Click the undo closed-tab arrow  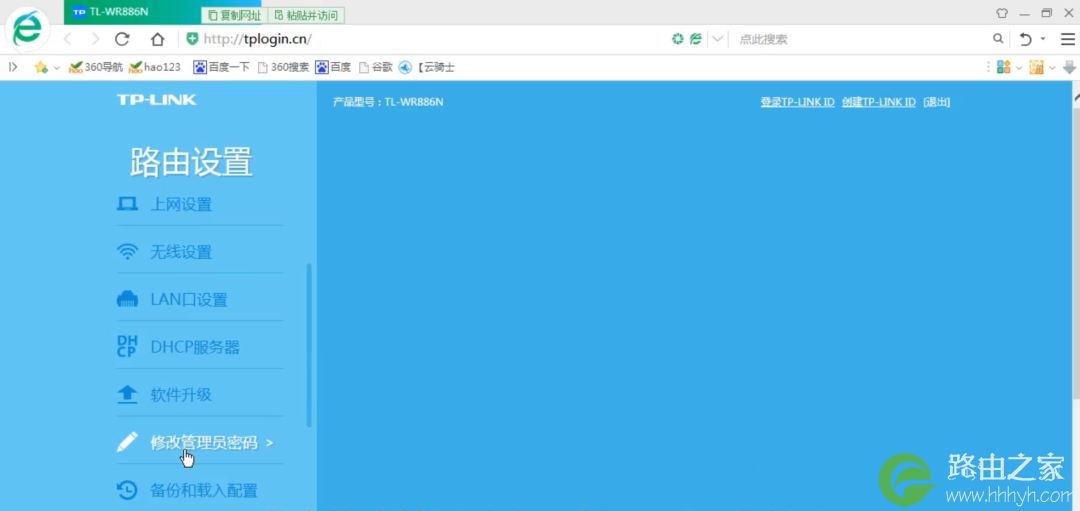point(1026,39)
